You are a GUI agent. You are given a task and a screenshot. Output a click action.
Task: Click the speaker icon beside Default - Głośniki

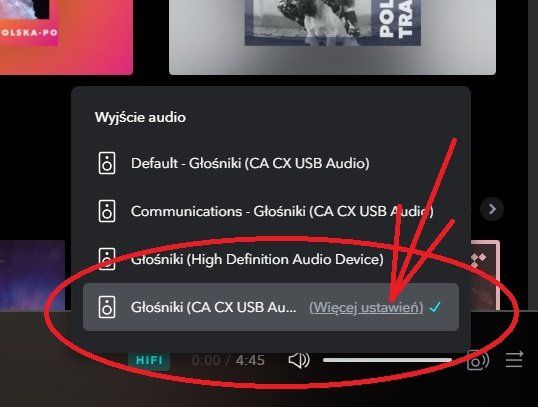click(x=107, y=163)
